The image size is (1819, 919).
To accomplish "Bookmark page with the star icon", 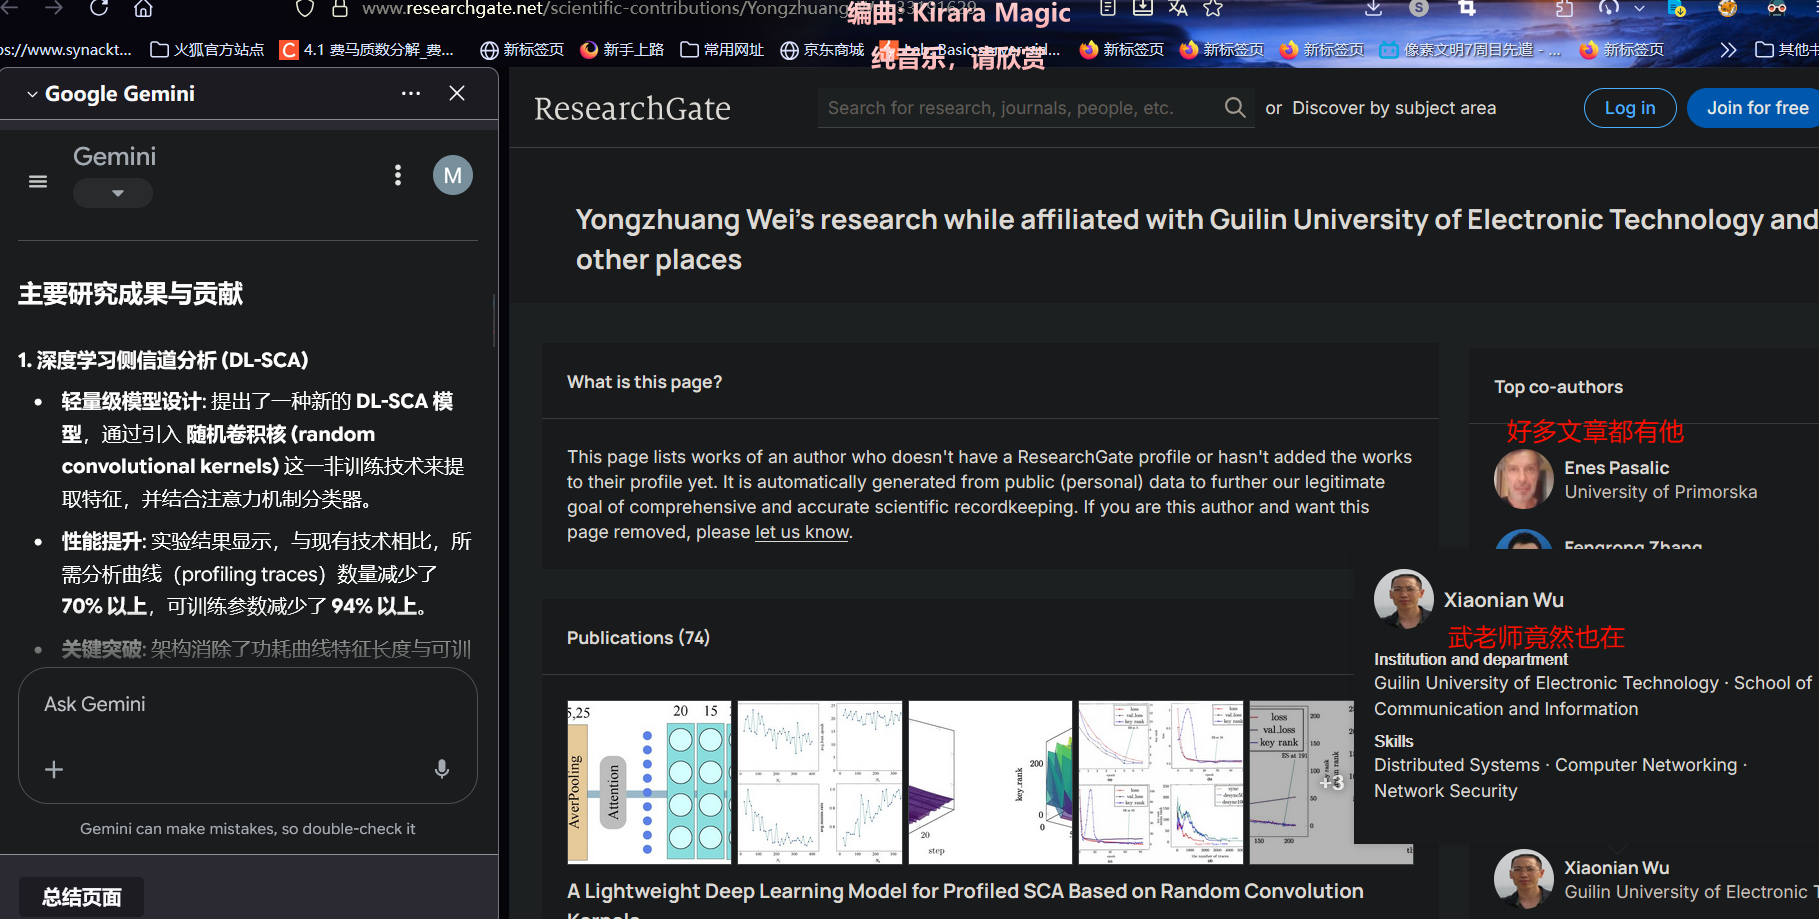I will tap(1213, 9).
